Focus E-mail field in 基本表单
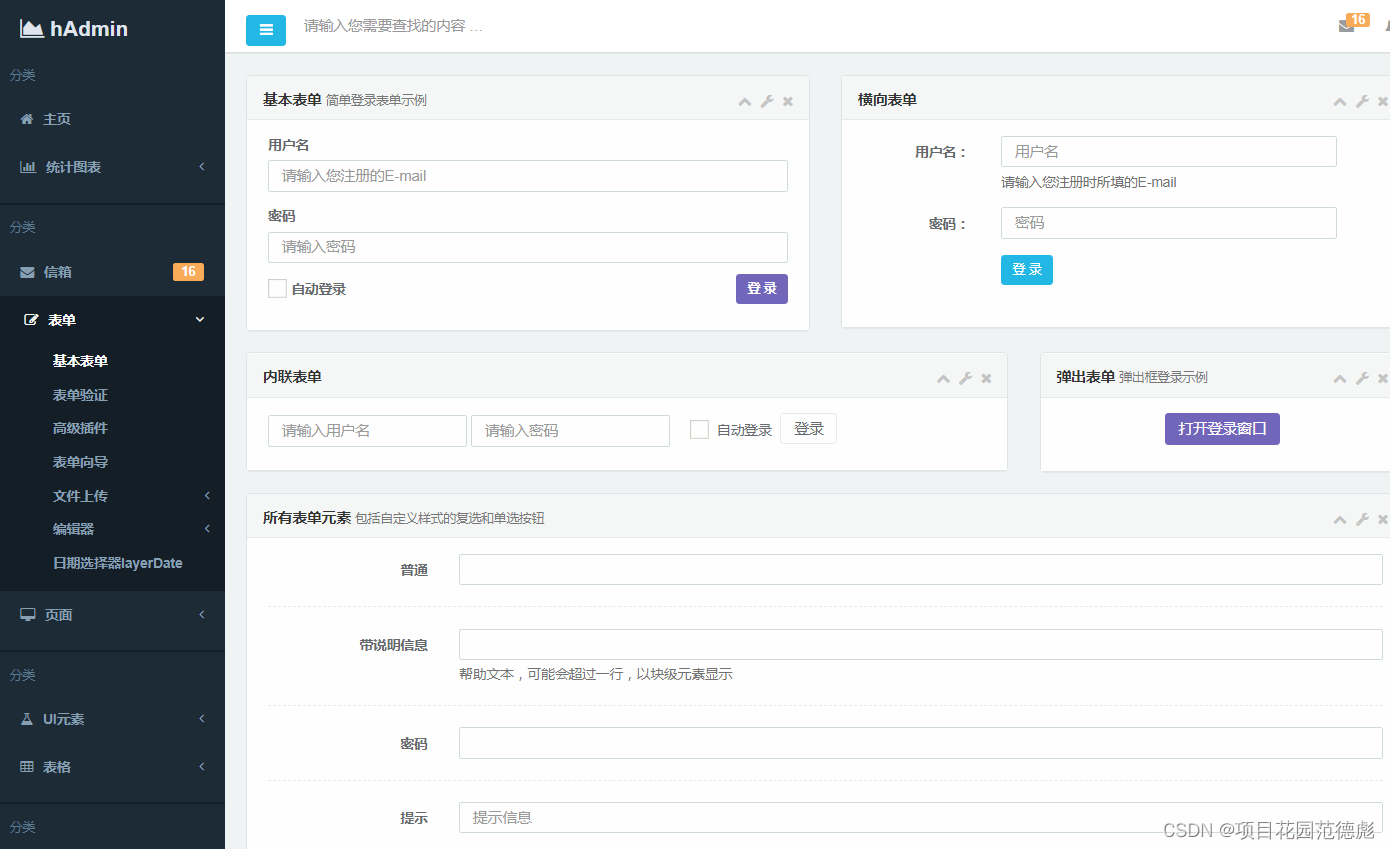The width and height of the screenshot is (1390, 849). tap(528, 176)
